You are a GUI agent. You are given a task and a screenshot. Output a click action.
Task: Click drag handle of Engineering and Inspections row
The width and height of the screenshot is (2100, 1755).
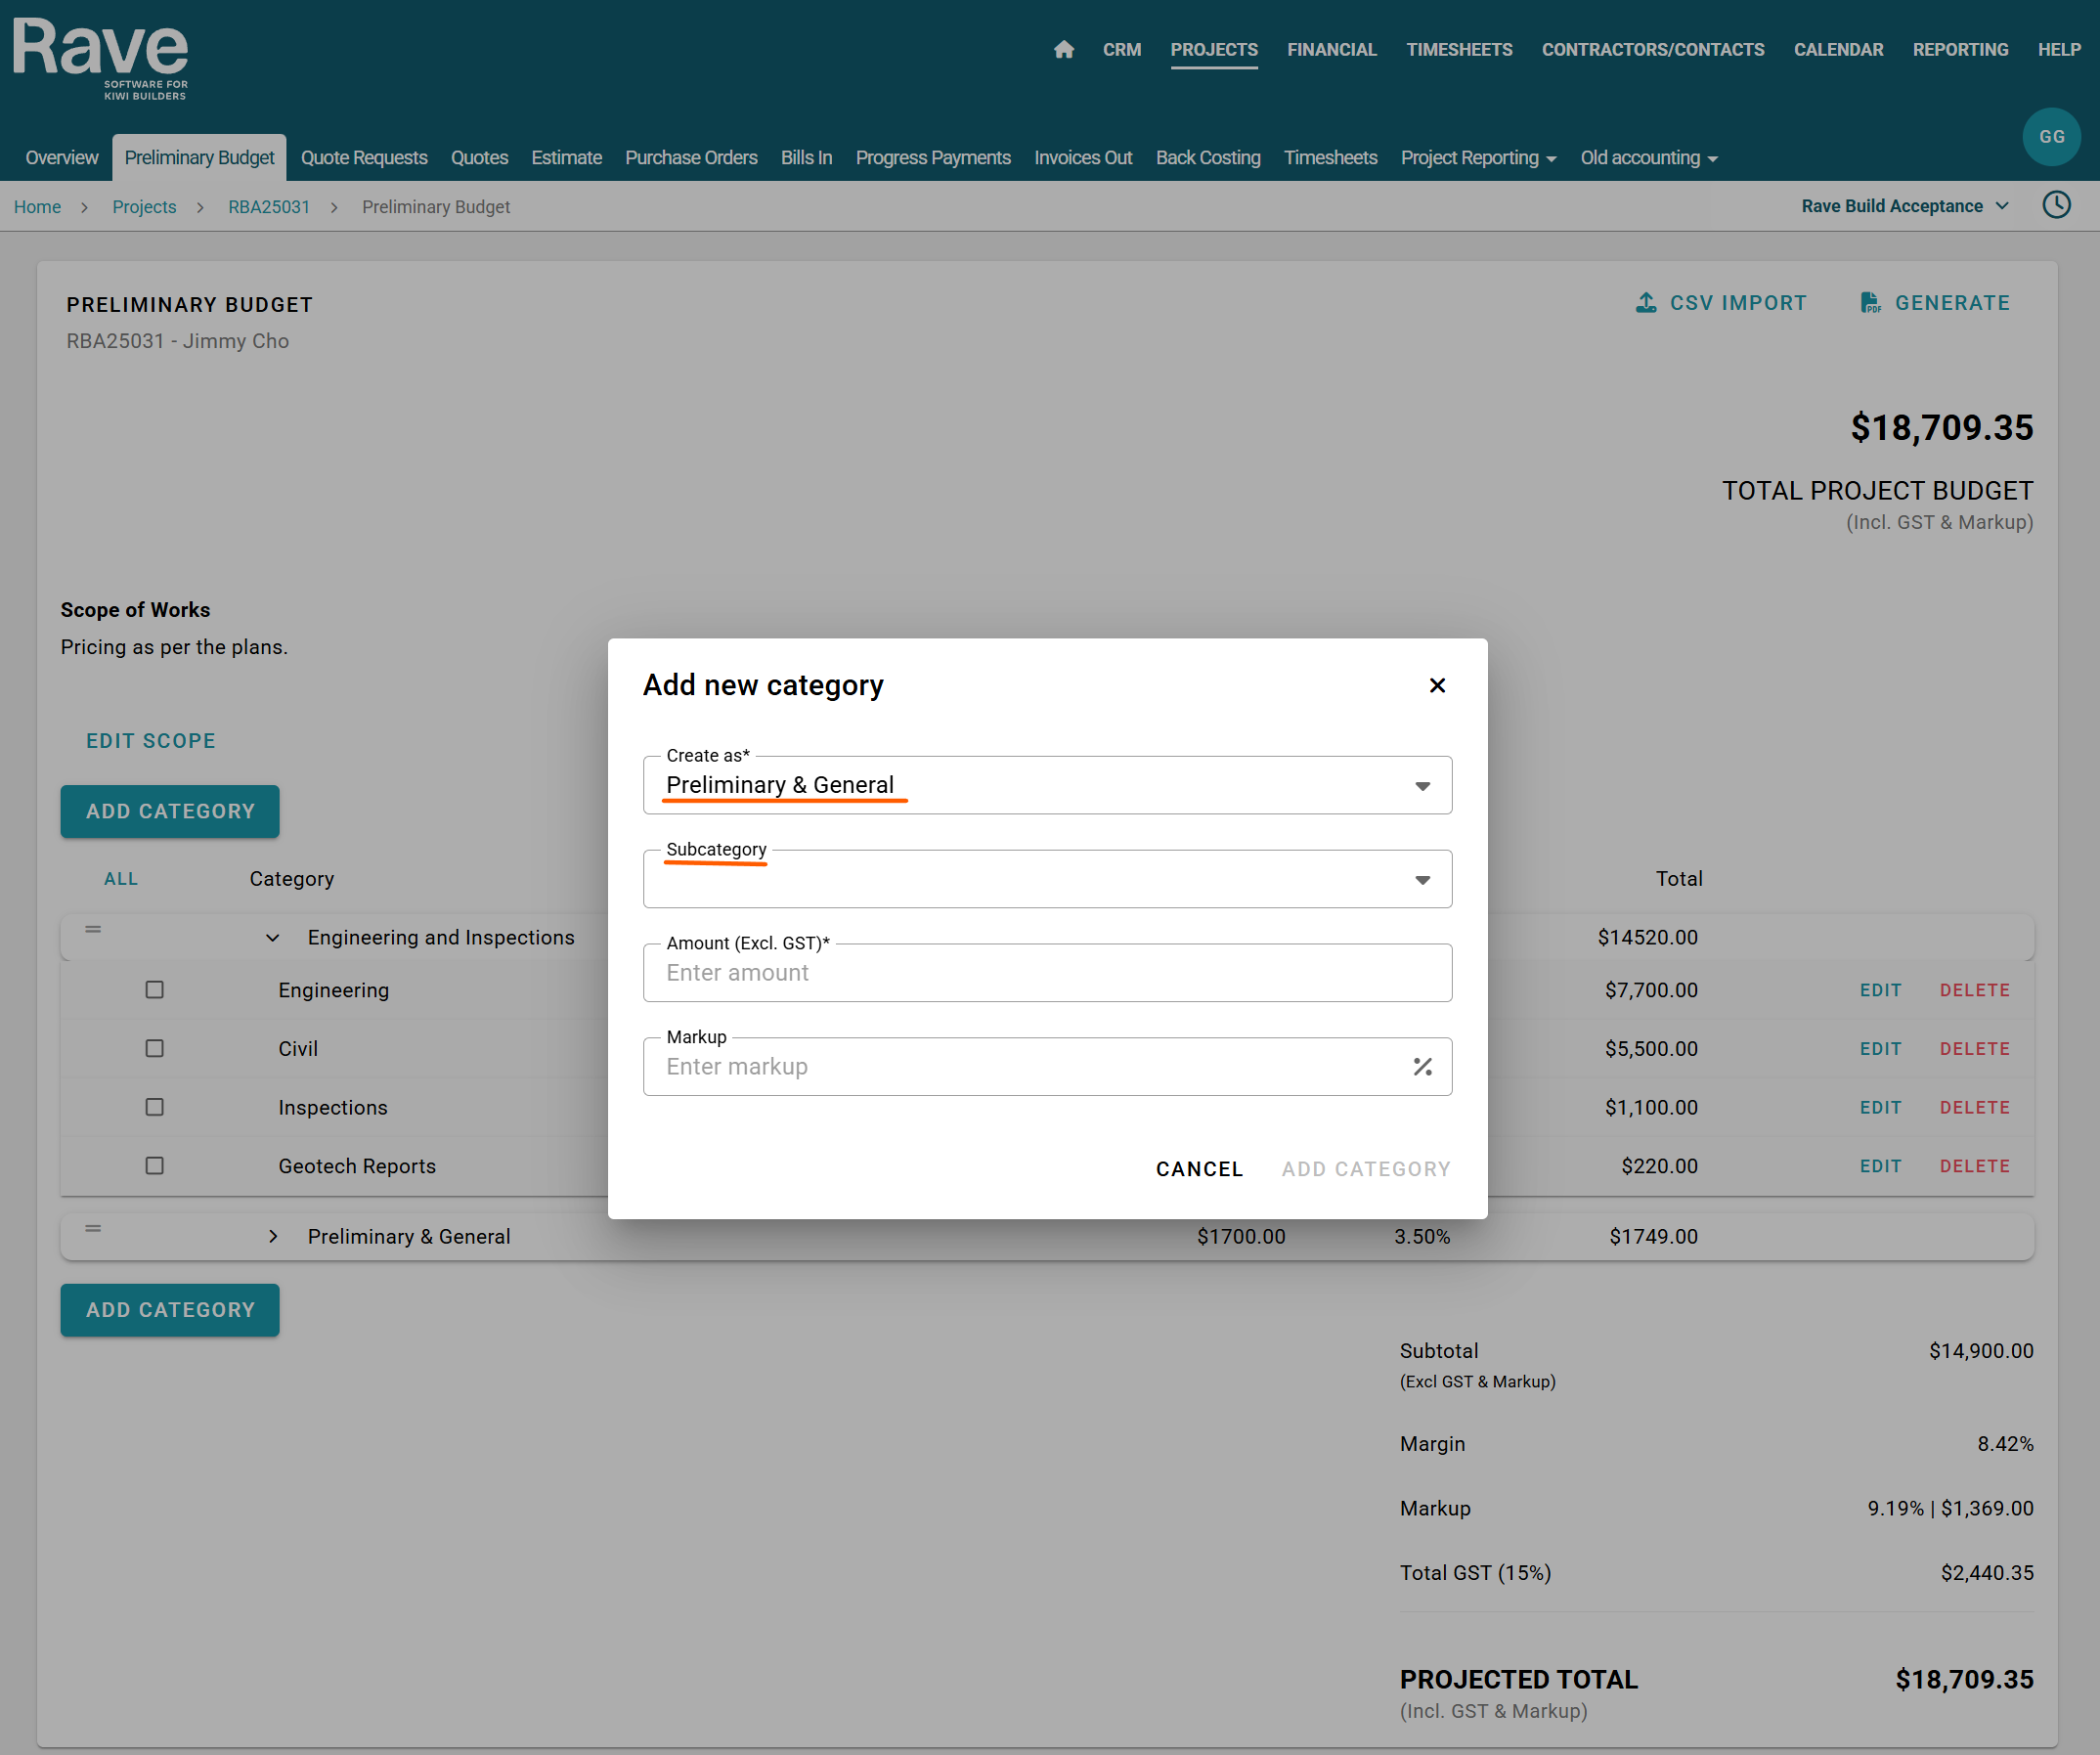(93, 930)
